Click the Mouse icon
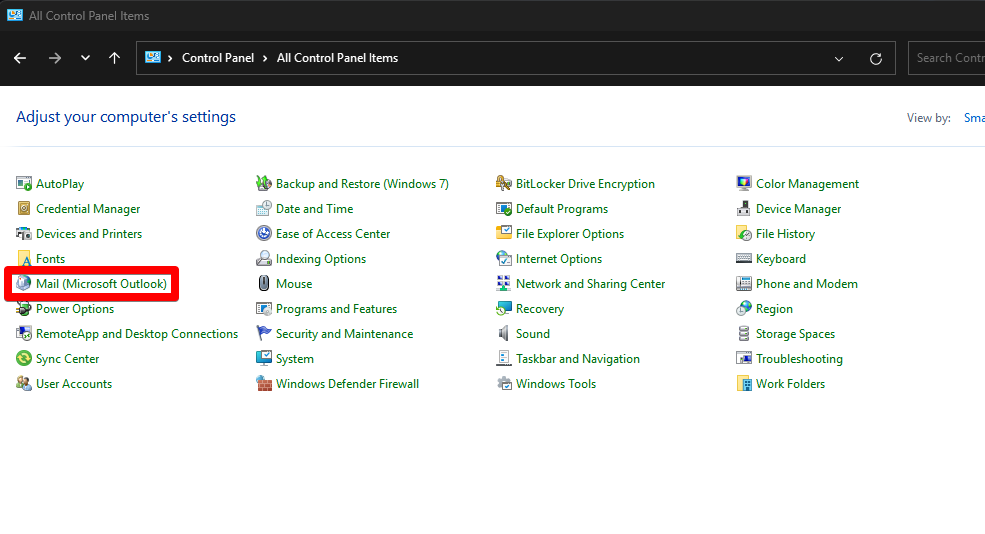Image resolution: width=985 pixels, height=534 pixels. click(x=264, y=284)
